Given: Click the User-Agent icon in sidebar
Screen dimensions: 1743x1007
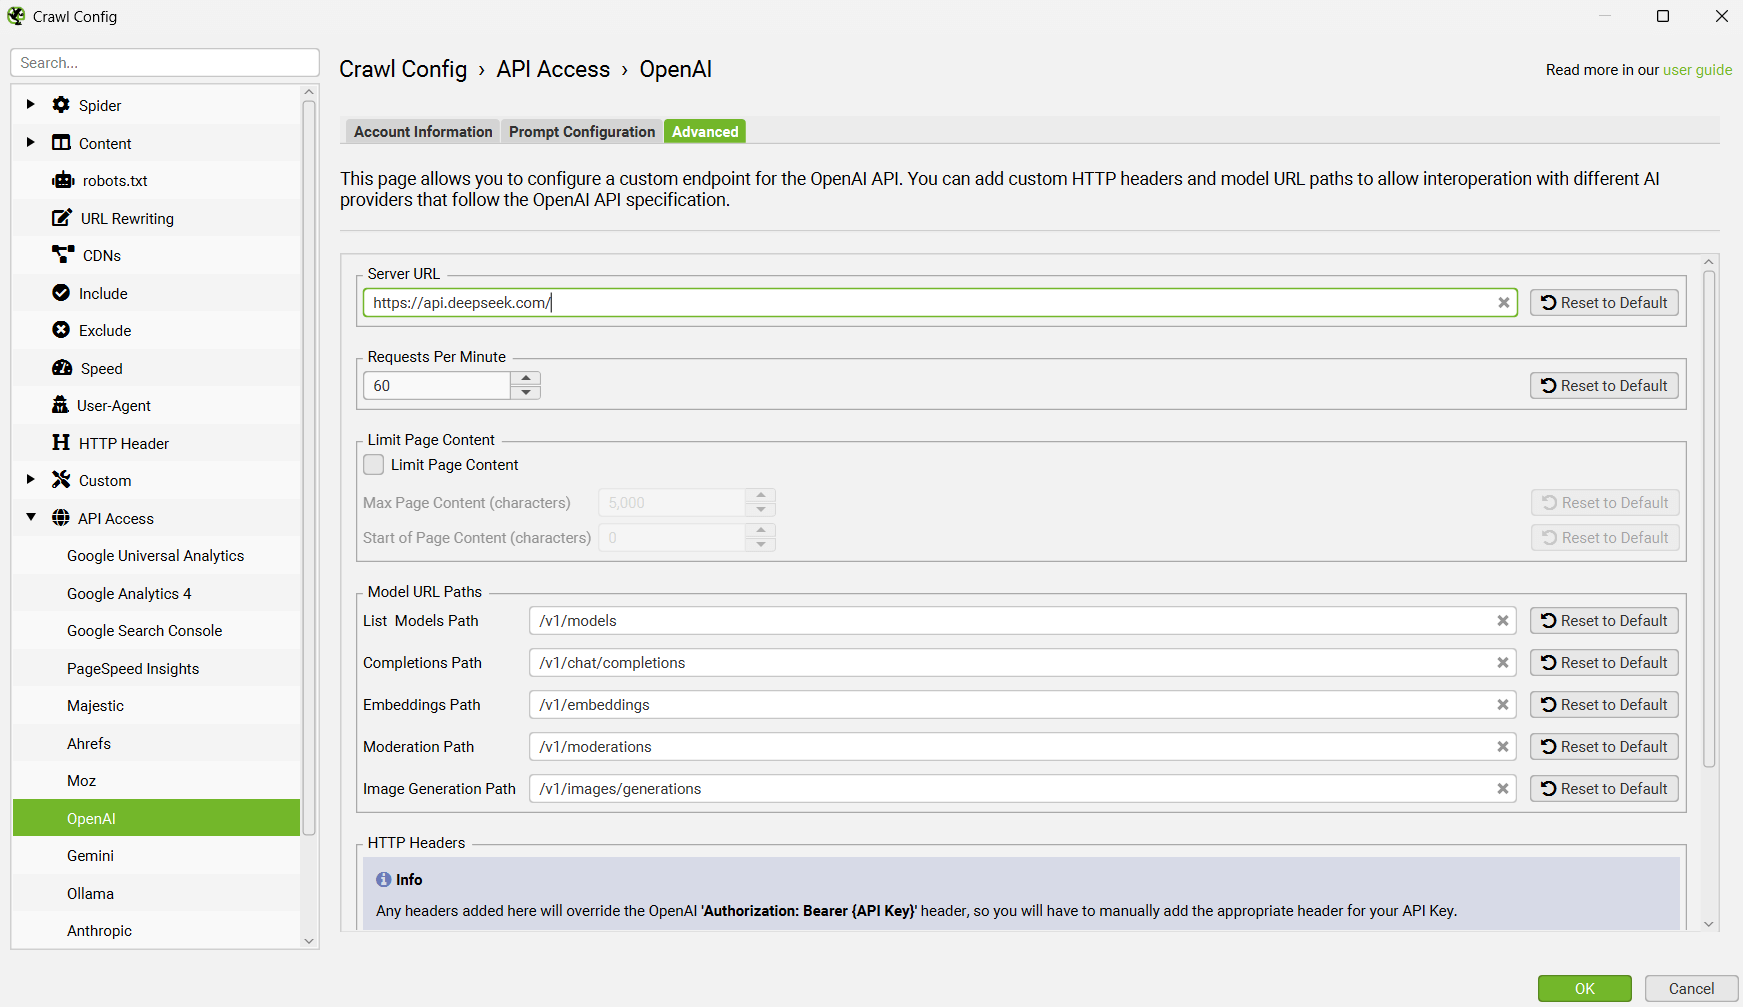Looking at the screenshot, I should (62, 405).
